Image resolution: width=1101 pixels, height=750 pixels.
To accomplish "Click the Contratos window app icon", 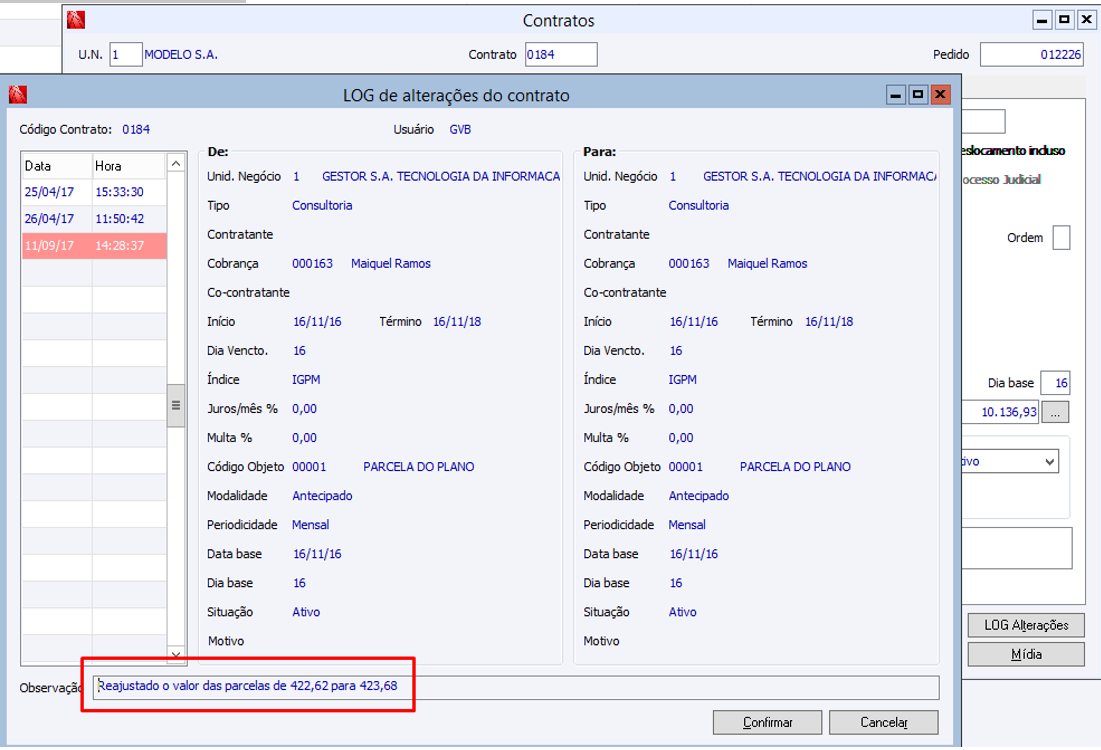I will pos(76,20).
